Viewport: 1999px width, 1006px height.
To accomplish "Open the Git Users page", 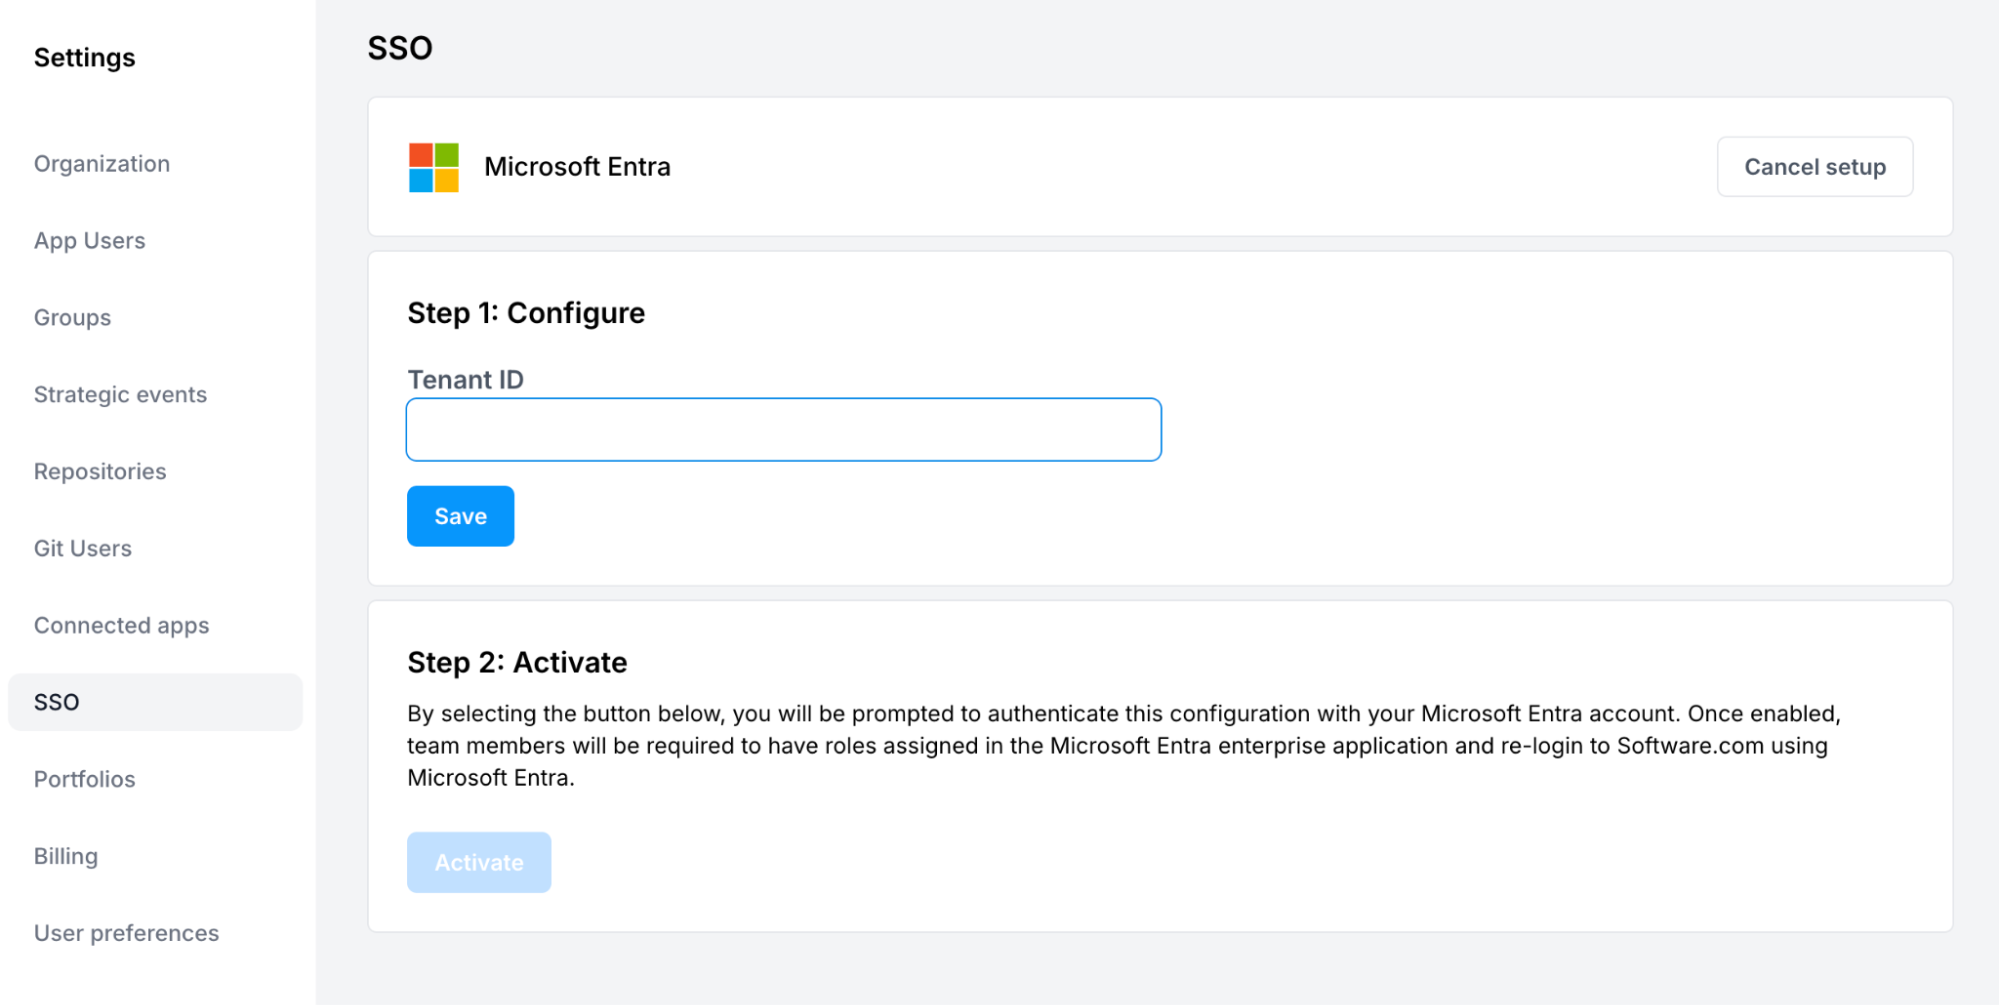I will click(x=83, y=549).
